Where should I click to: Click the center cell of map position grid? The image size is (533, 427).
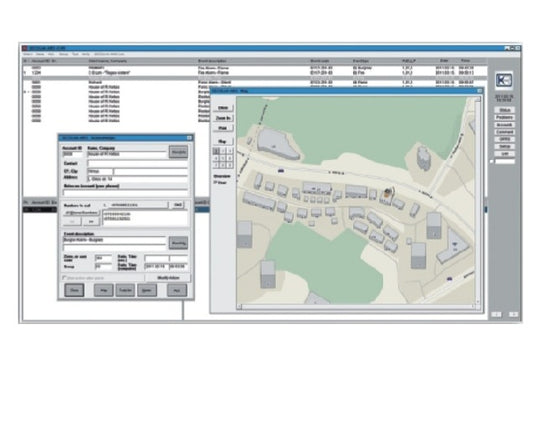(223, 158)
